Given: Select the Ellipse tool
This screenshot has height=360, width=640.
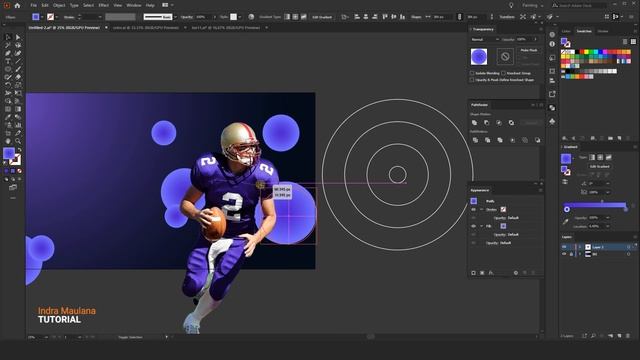Looking at the screenshot, I should point(8,69).
